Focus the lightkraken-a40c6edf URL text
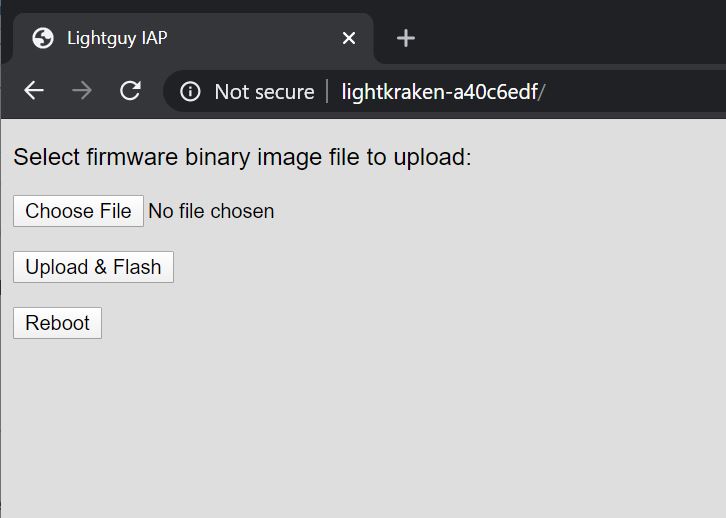Image resolution: width=726 pixels, height=518 pixels. [x=440, y=92]
